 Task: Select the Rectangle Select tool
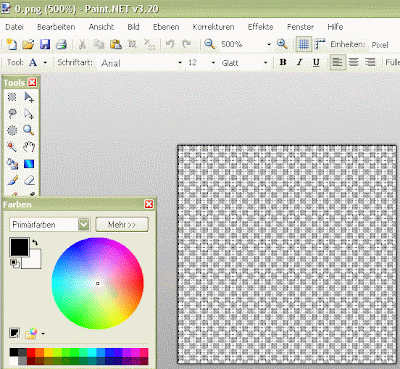12,97
